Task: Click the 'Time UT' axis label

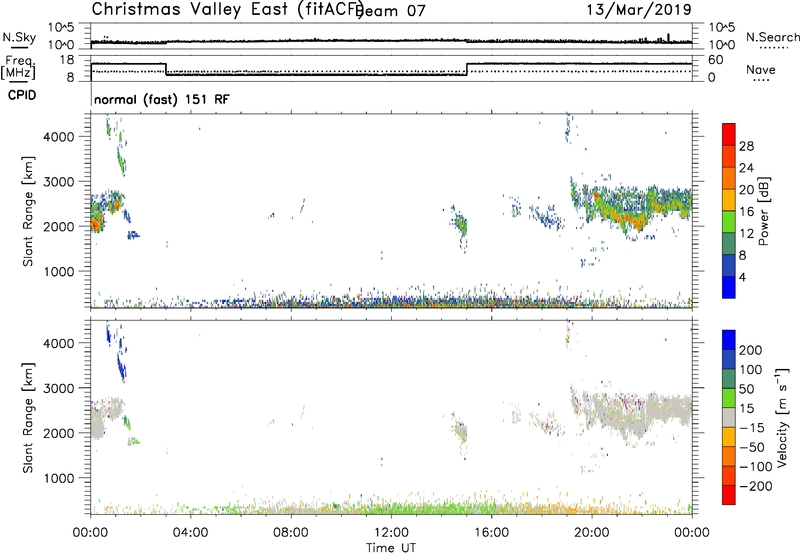Action: (391, 548)
